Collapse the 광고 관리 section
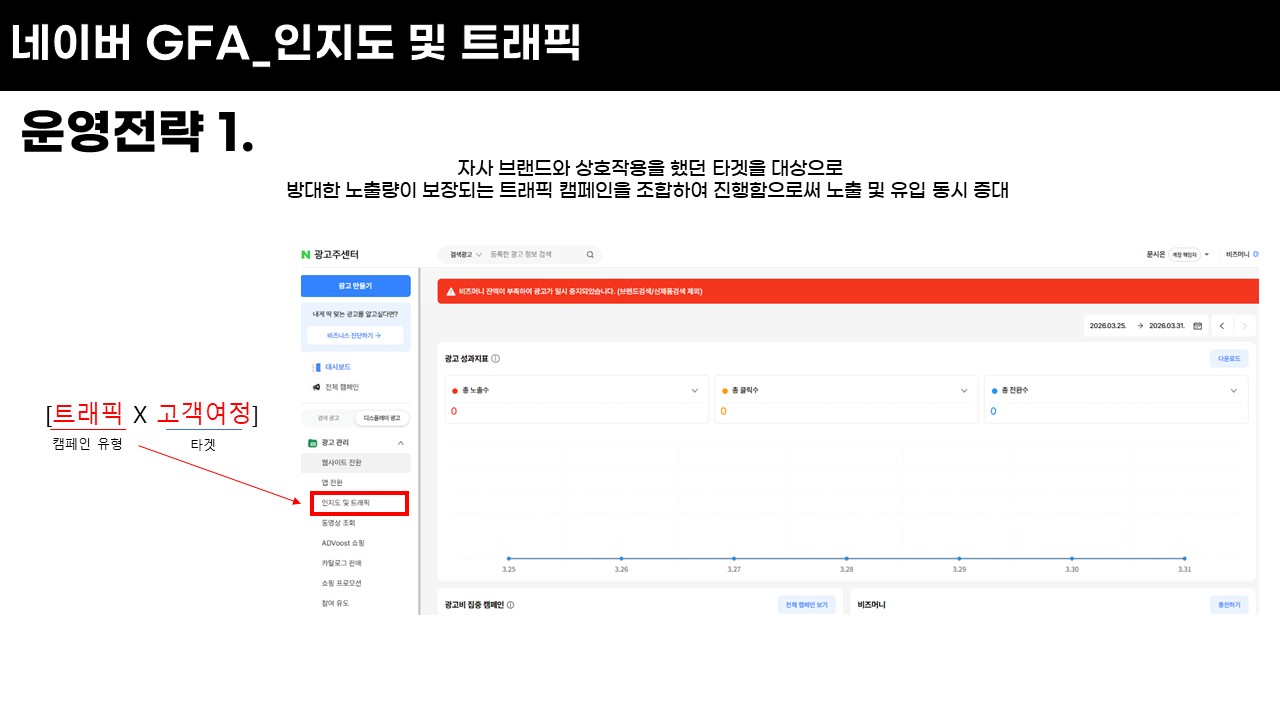This screenshot has height=720, width=1280. coord(401,442)
